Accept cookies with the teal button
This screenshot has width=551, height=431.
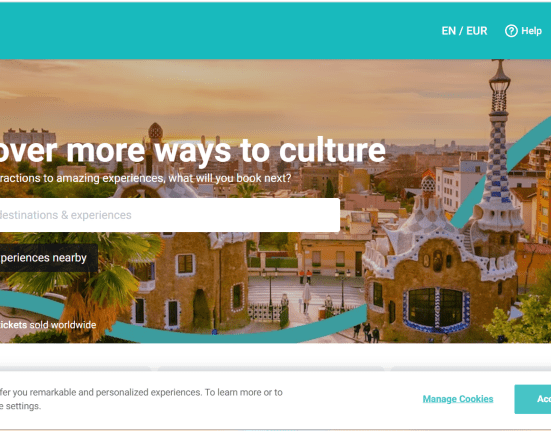click(533, 399)
